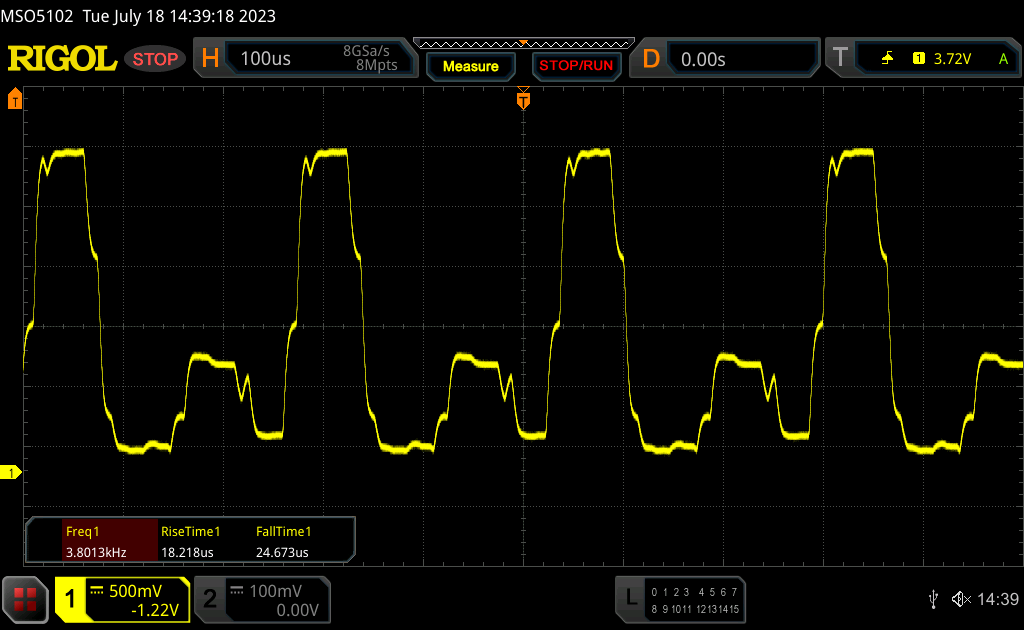Click the rising edge trigger icon

tap(887, 59)
